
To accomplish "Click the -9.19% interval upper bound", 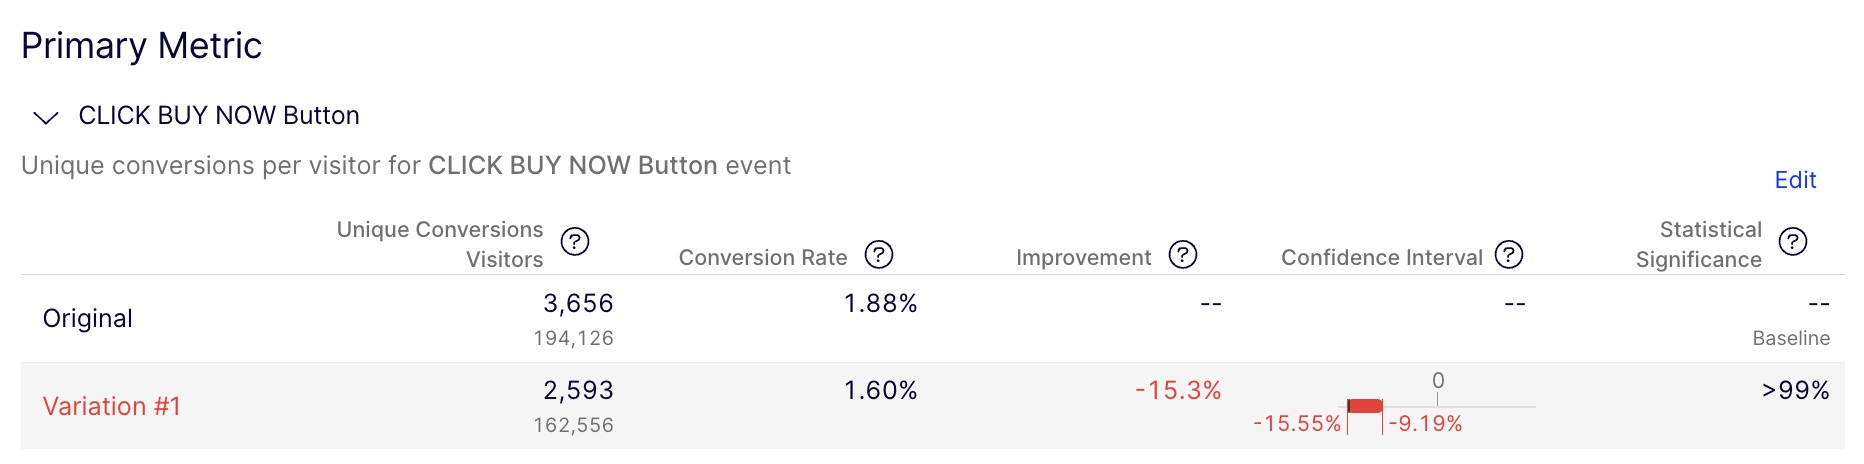I will tap(1426, 424).
